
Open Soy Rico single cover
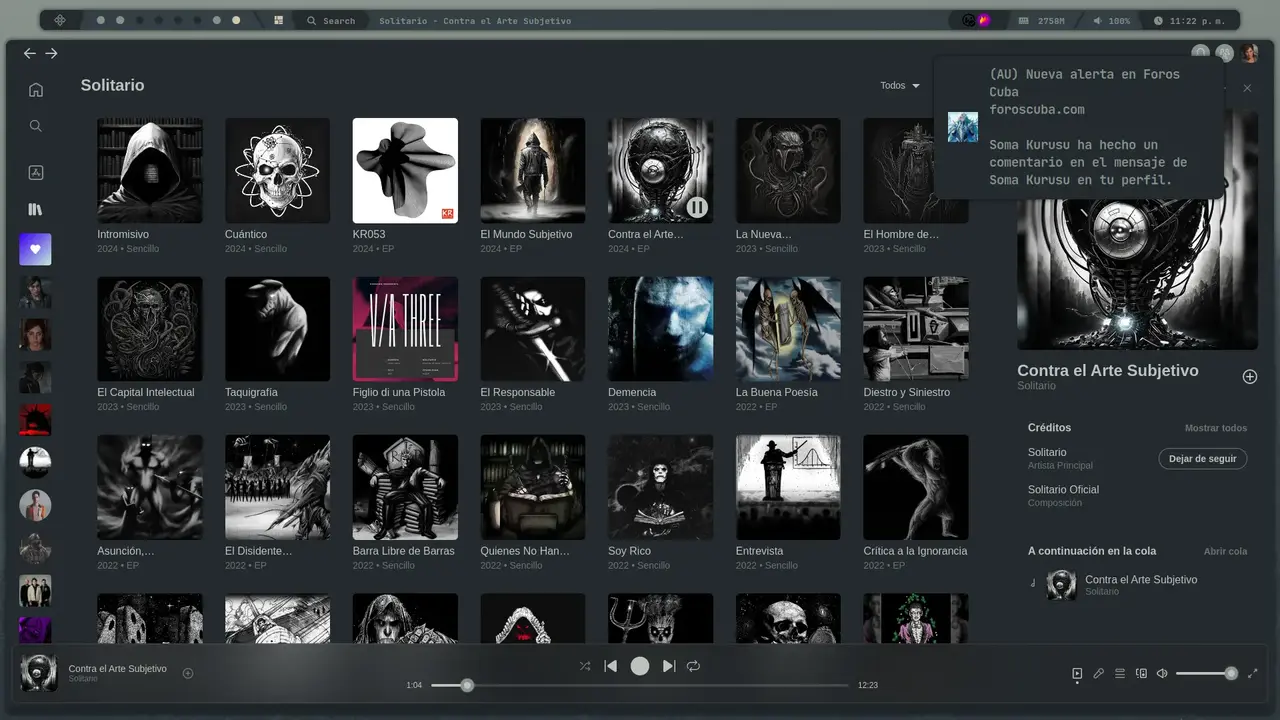tap(661, 487)
